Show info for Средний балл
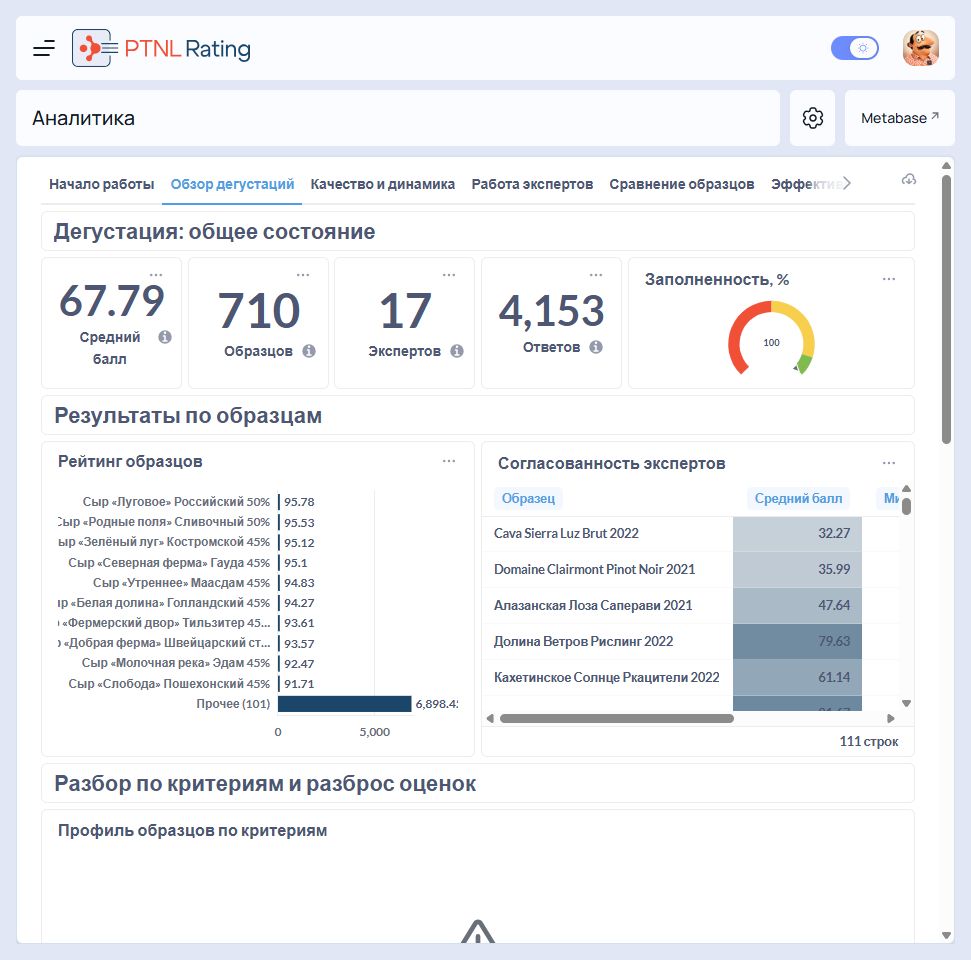 tap(165, 337)
